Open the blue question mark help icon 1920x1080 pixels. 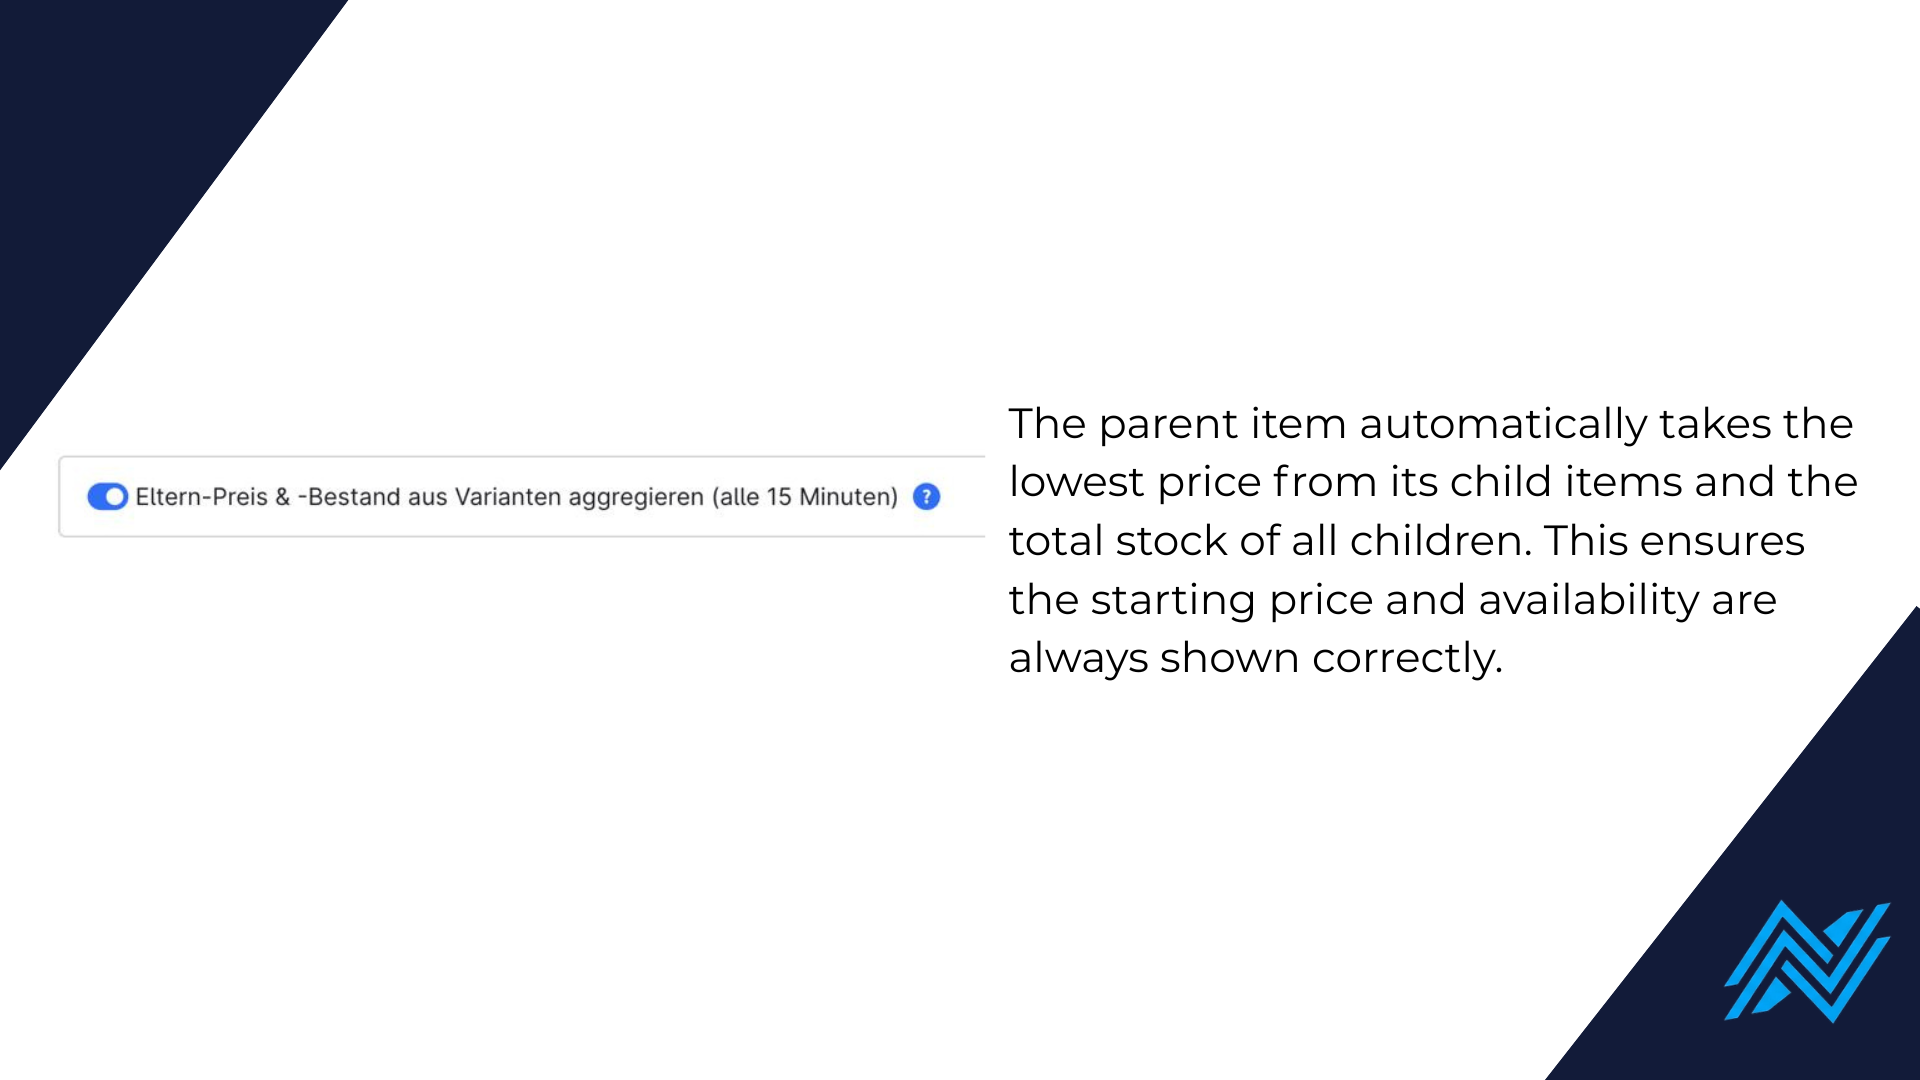(x=927, y=497)
